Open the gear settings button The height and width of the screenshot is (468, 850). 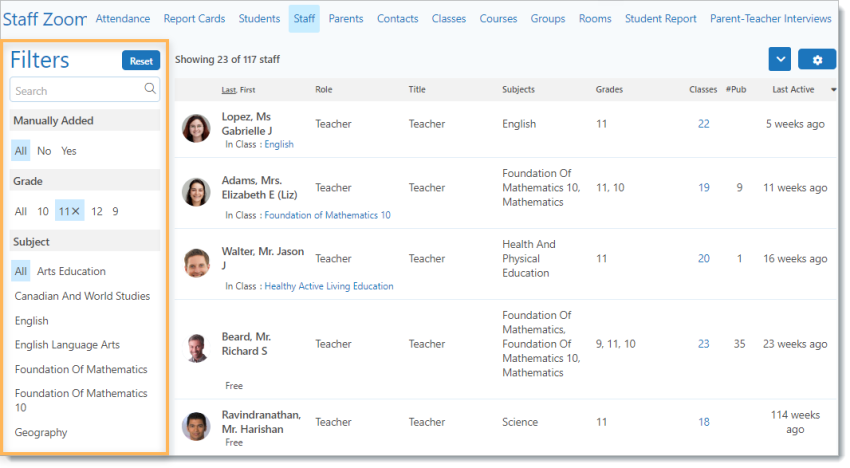817,60
